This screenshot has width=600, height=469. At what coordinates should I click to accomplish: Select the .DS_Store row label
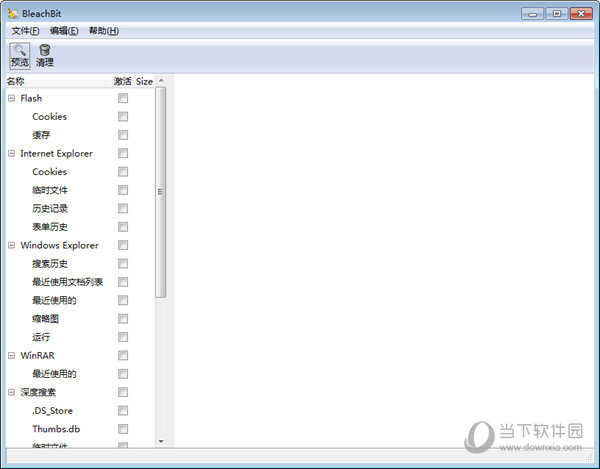click(x=52, y=410)
